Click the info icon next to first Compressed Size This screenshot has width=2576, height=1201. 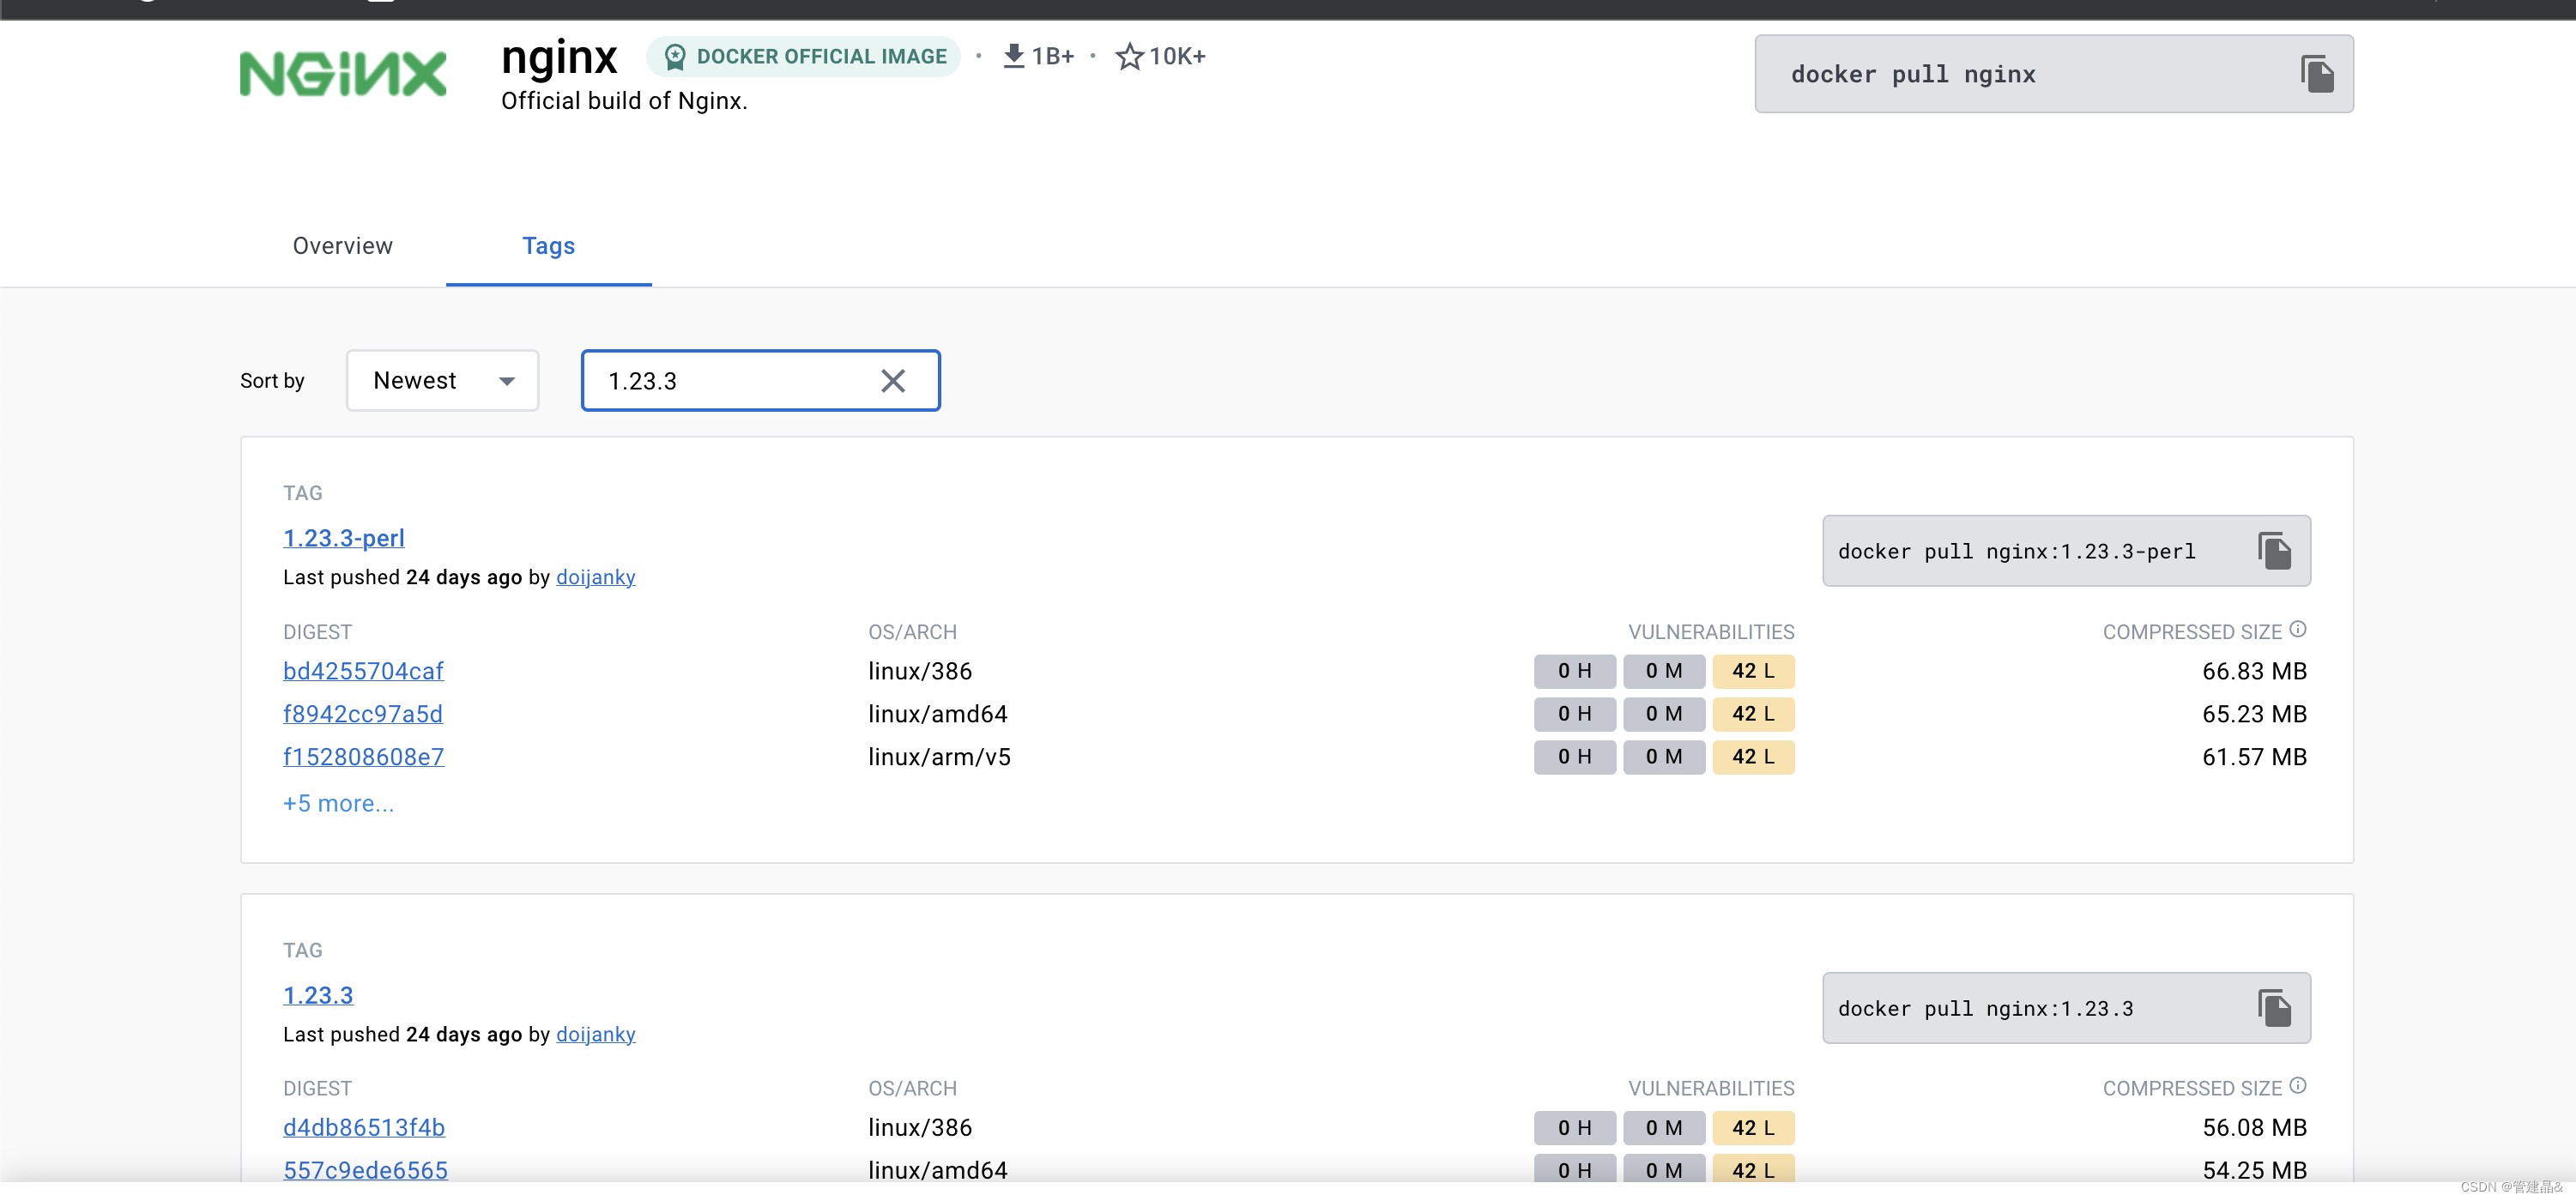click(x=2298, y=629)
